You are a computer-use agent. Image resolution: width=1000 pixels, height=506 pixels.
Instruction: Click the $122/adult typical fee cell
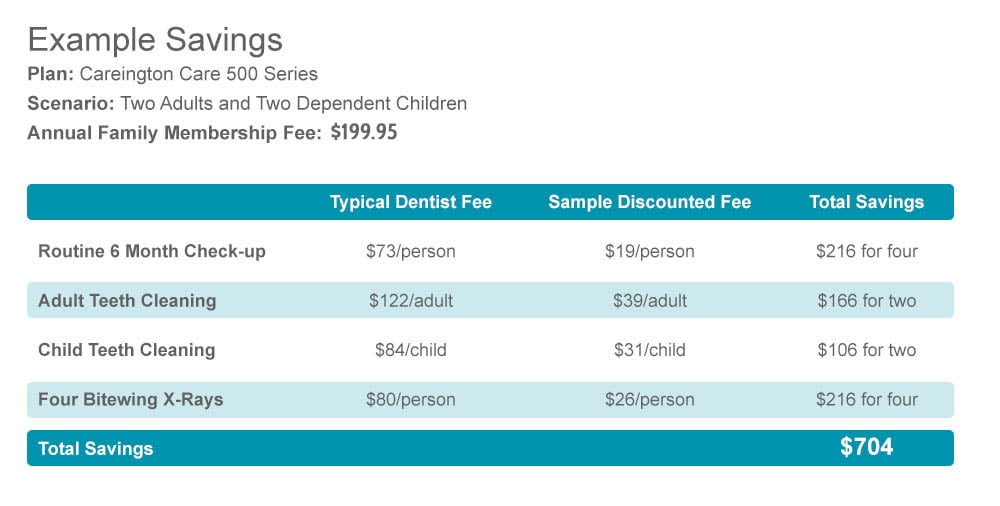click(x=410, y=300)
